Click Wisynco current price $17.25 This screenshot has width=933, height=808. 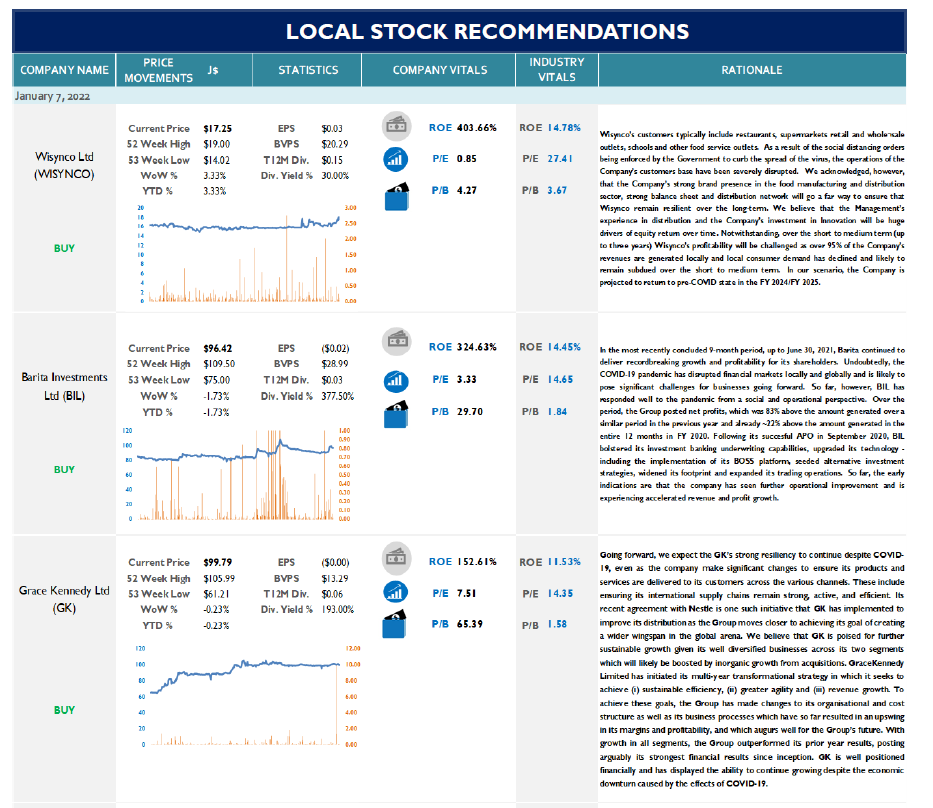(217, 129)
